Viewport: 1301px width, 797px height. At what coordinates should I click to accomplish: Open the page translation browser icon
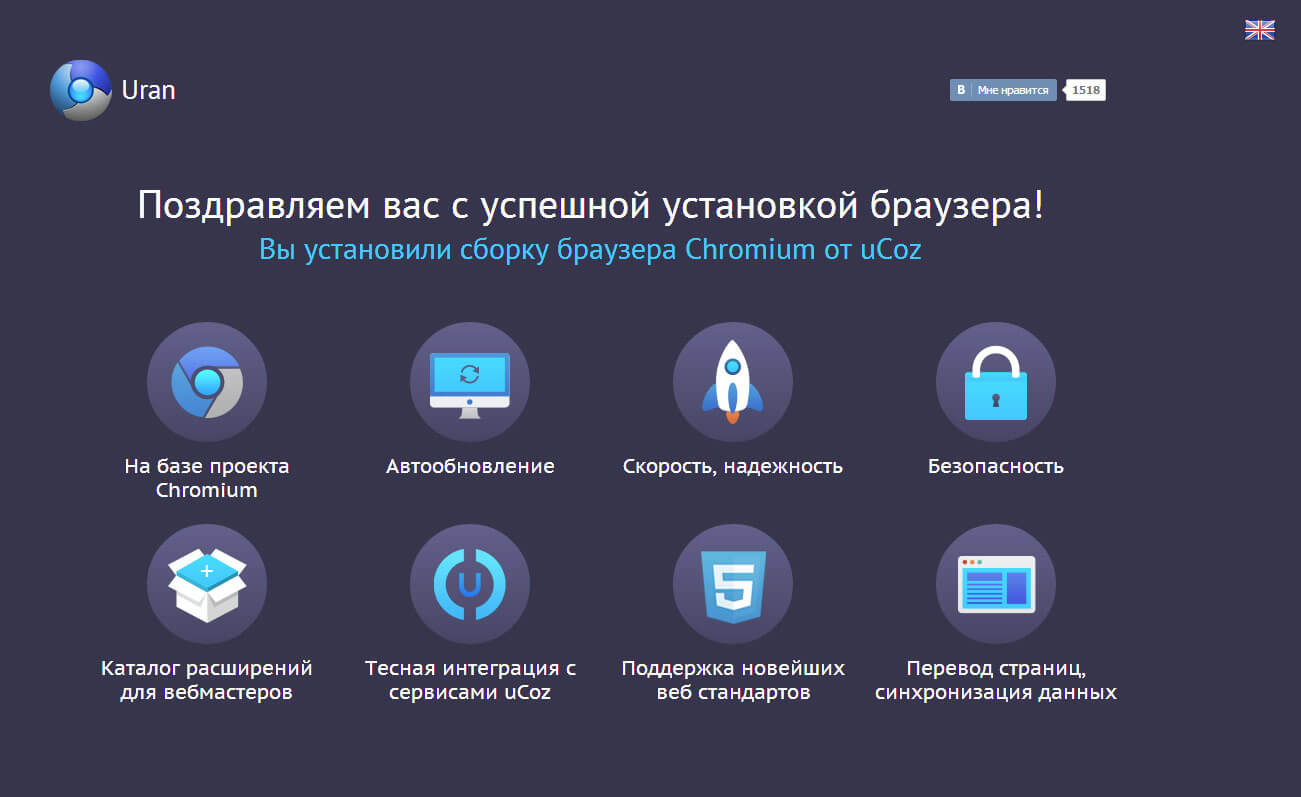(996, 584)
